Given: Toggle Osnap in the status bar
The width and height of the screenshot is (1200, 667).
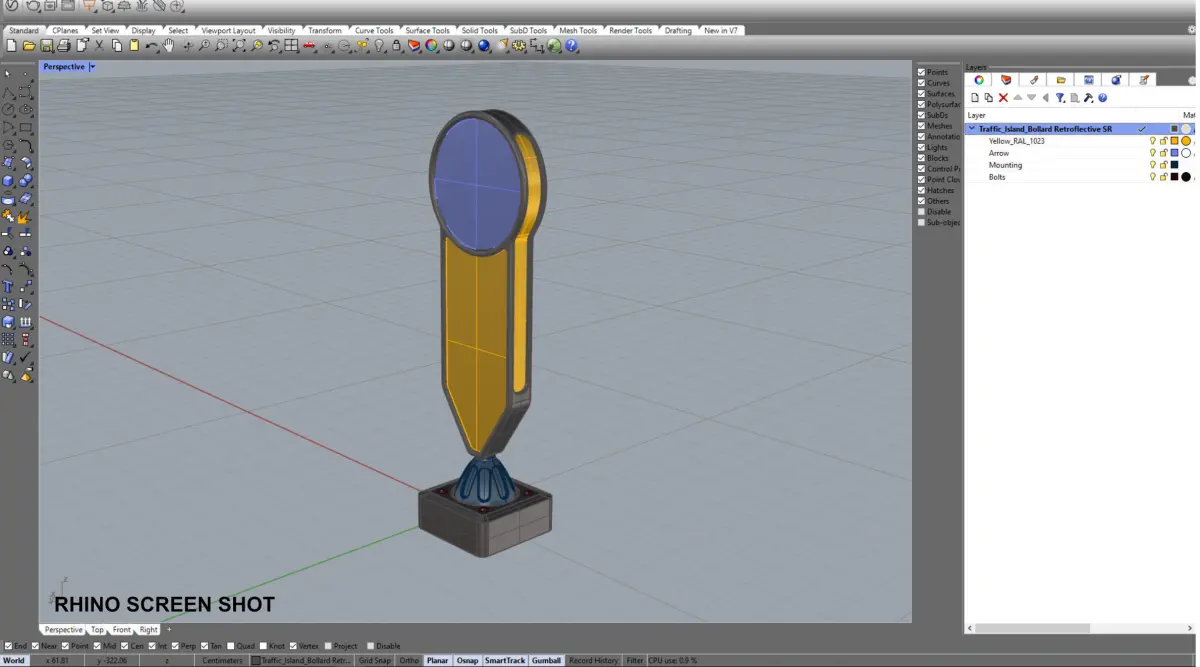Looking at the screenshot, I should pos(467,660).
